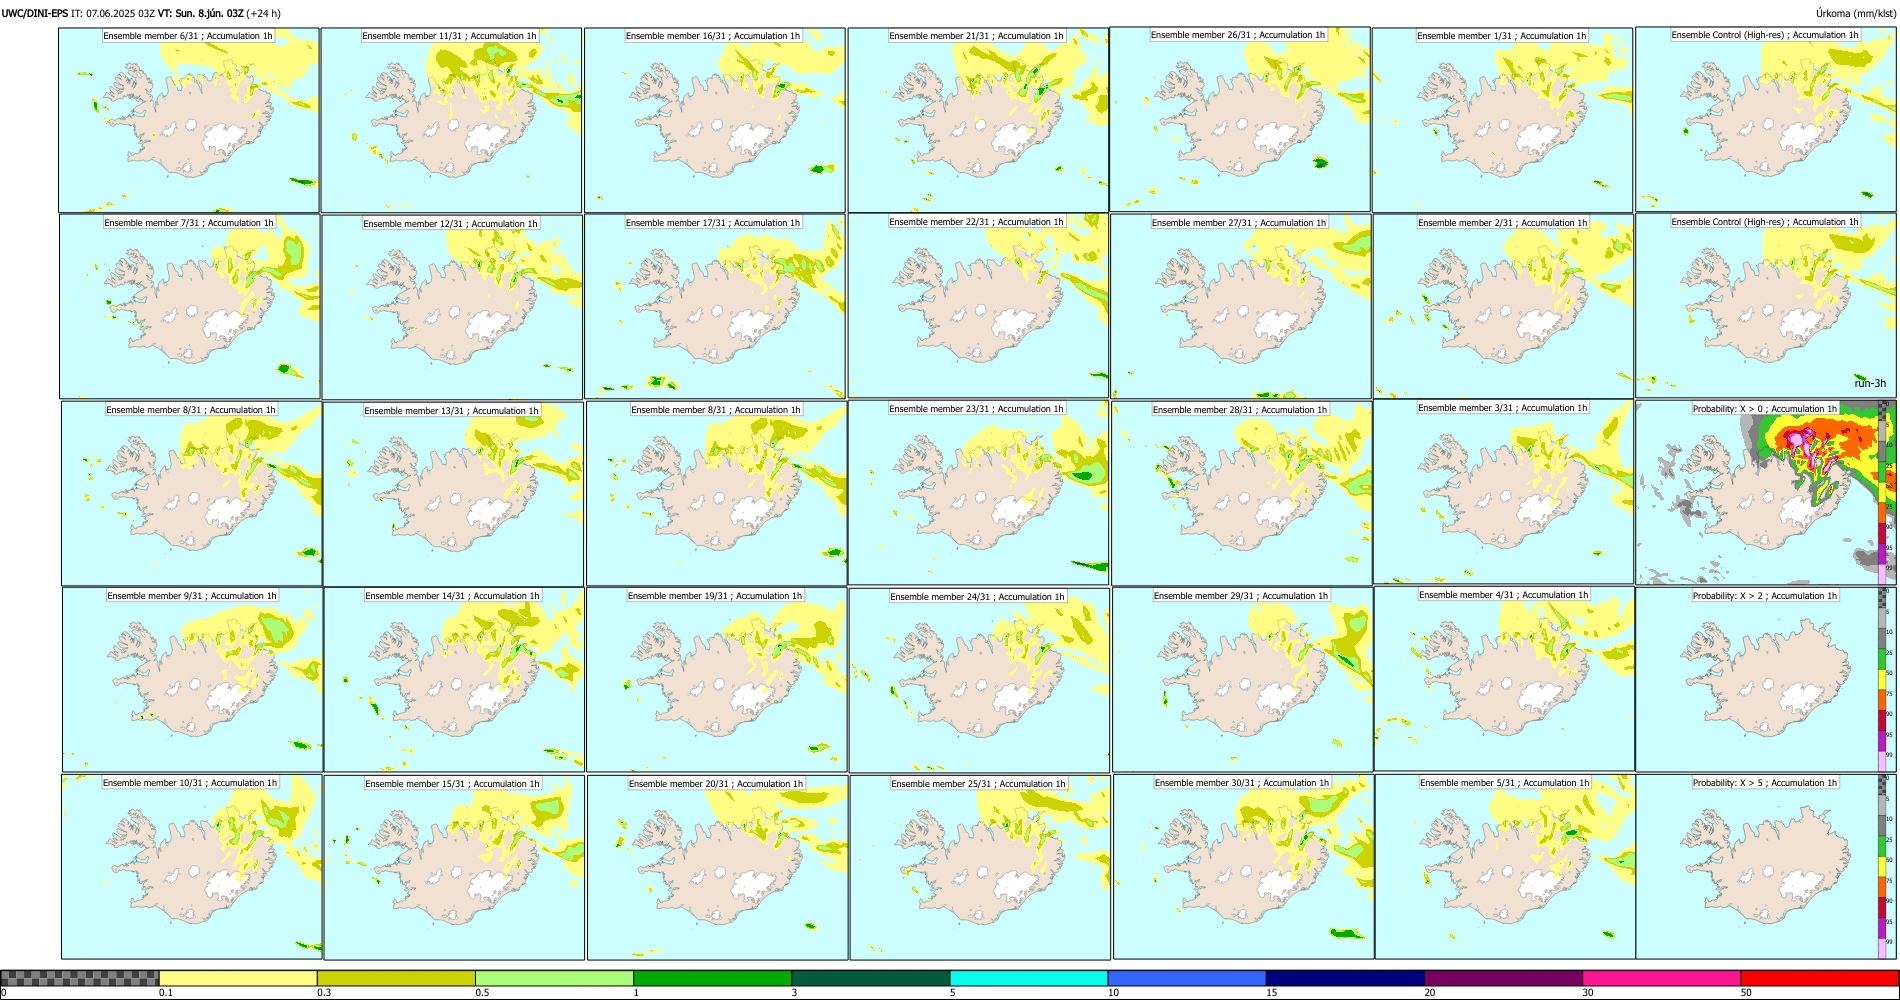
Task: Pick the navy 15–20 legend swatch
Action: [1345, 978]
